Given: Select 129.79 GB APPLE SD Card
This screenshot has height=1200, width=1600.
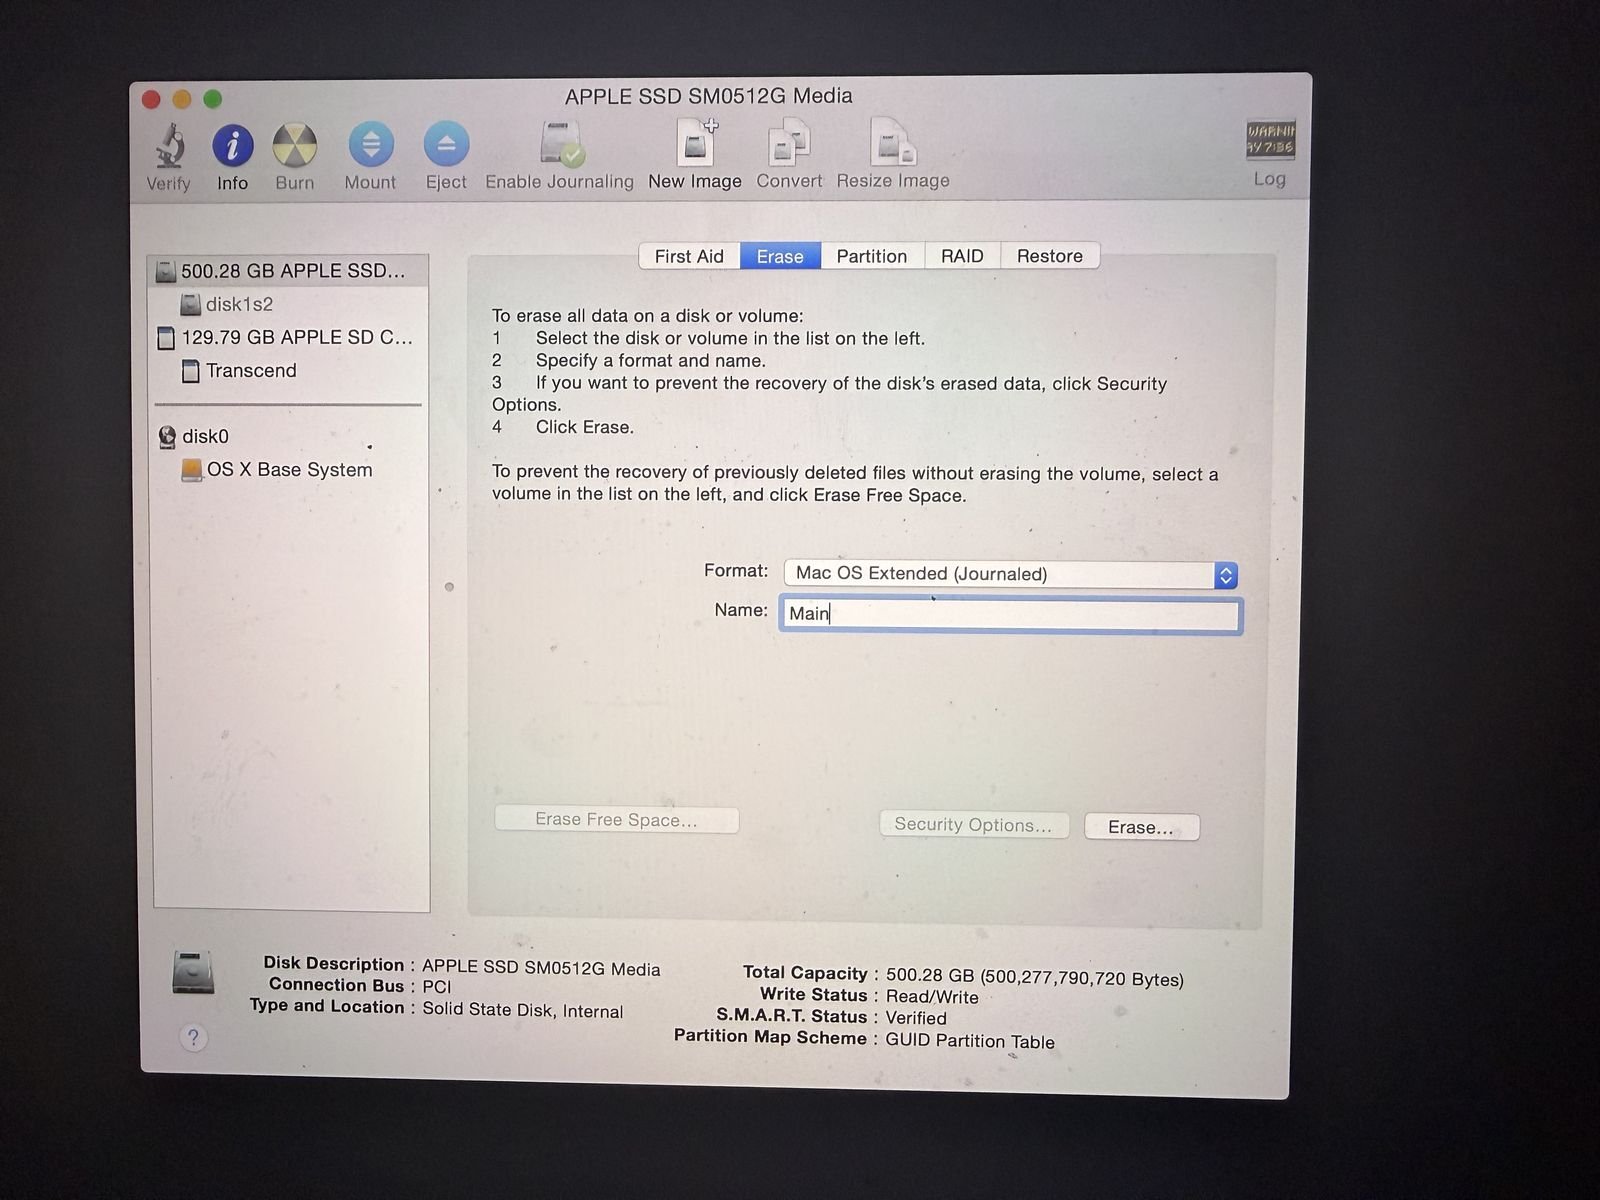Looking at the screenshot, I should pyautogui.click(x=288, y=338).
